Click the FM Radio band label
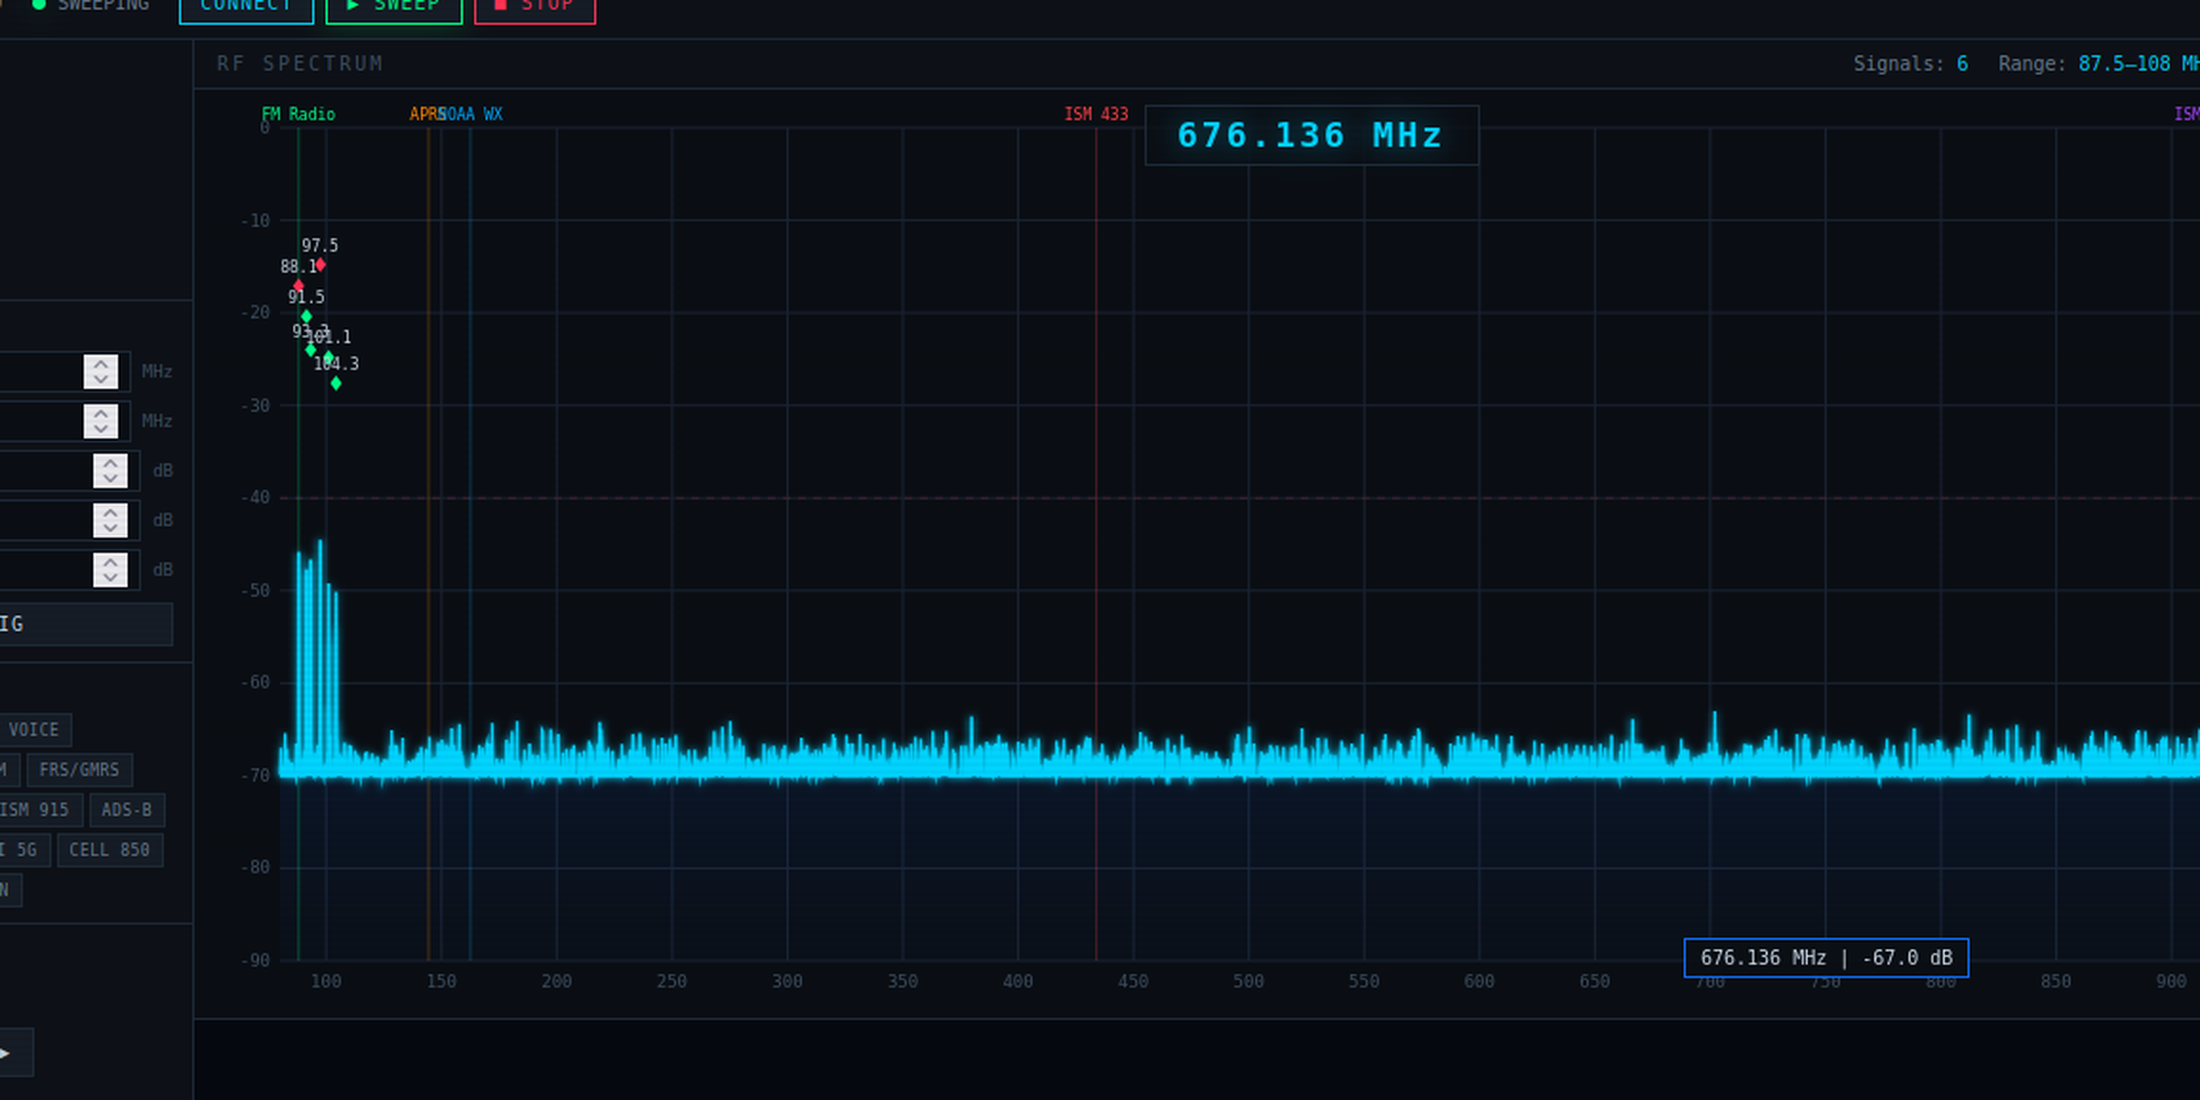This screenshot has width=2200, height=1100. 298,114
